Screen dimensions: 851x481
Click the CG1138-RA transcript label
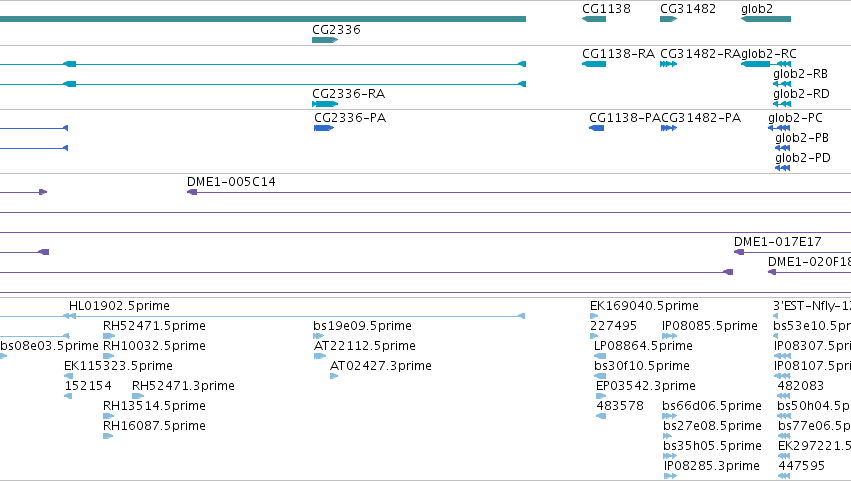pos(618,54)
